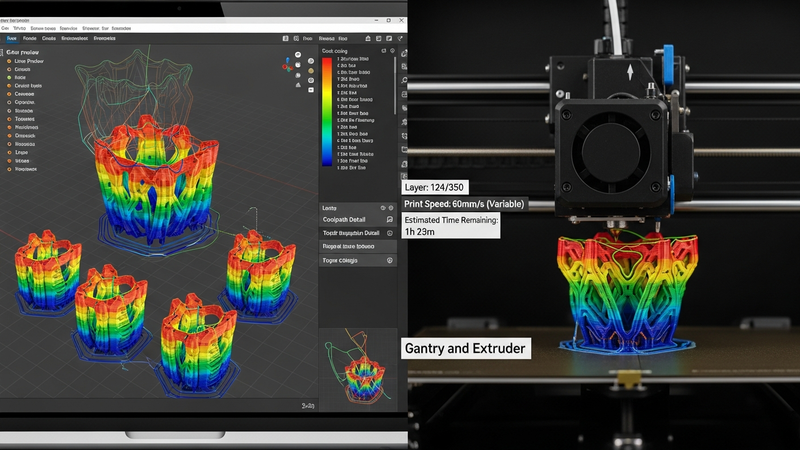This screenshot has height=450, width=800.
Task: Click the square icon right of home icon
Action: 379,38
